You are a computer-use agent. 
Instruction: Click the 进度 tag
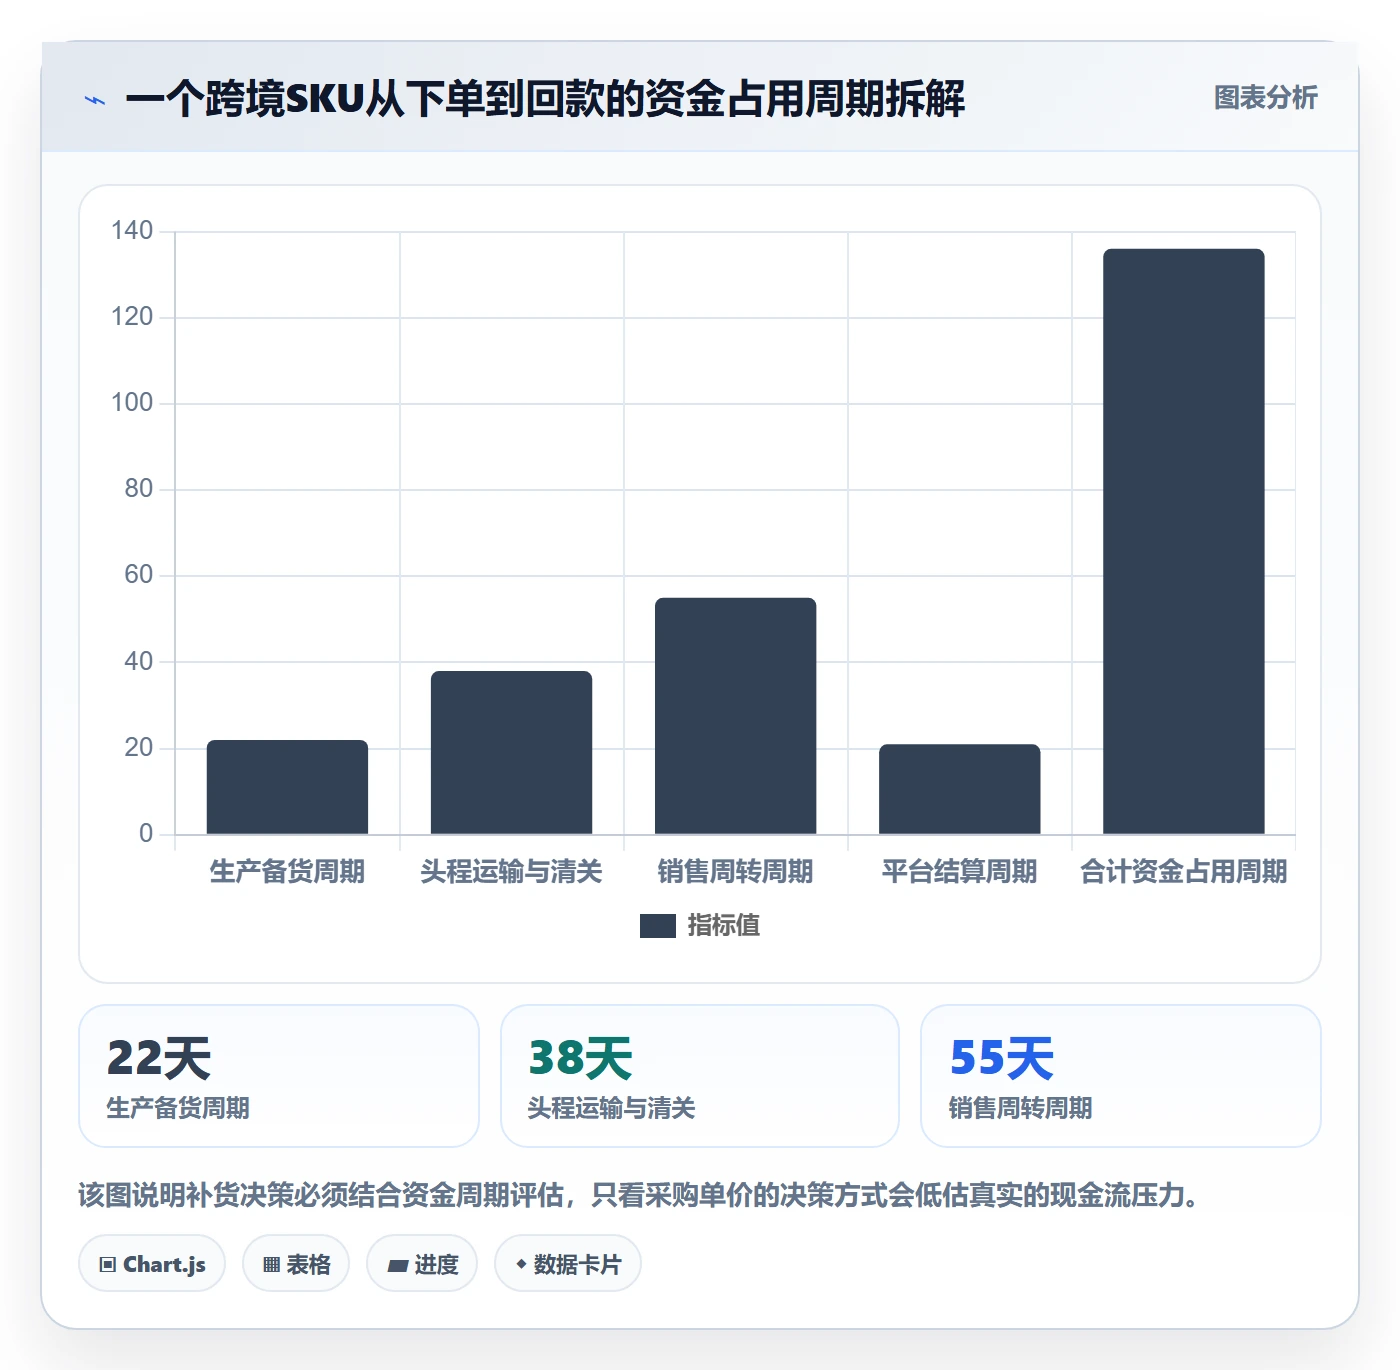coord(422,1264)
